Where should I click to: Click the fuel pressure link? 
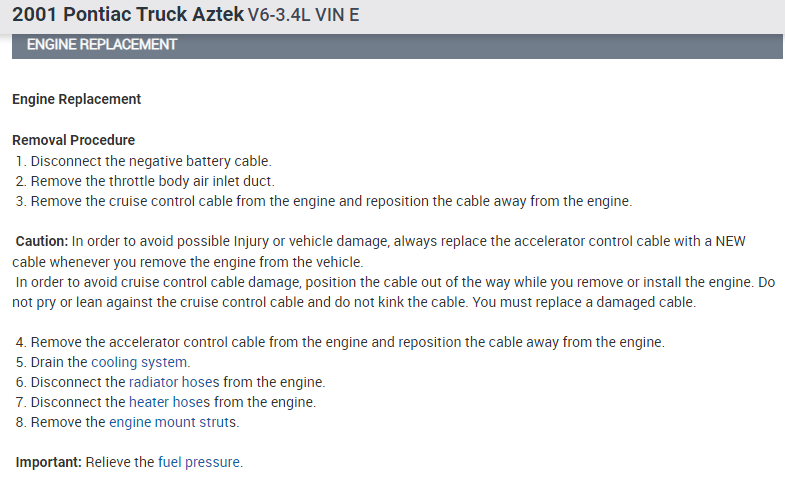tap(199, 462)
